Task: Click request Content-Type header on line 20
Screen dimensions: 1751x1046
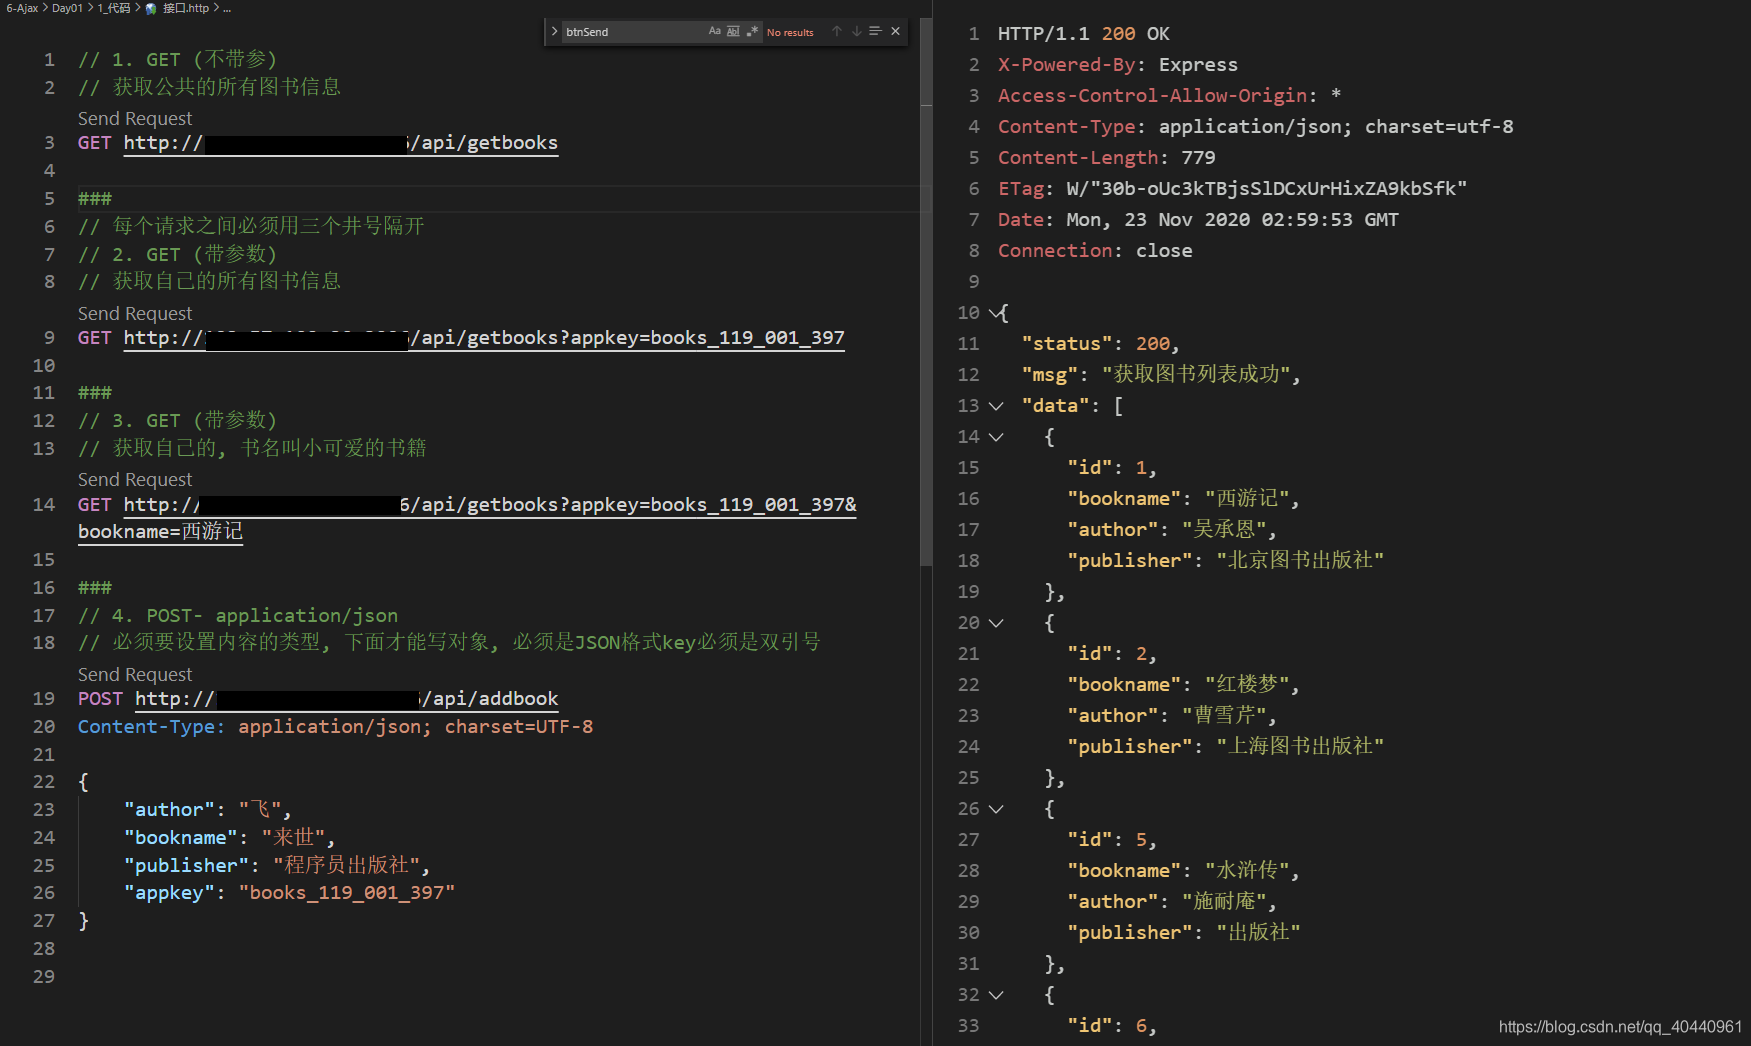Action: coord(336,727)
